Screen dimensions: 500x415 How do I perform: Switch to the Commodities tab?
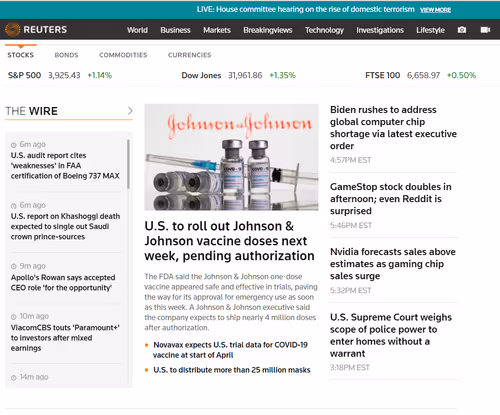123,55
